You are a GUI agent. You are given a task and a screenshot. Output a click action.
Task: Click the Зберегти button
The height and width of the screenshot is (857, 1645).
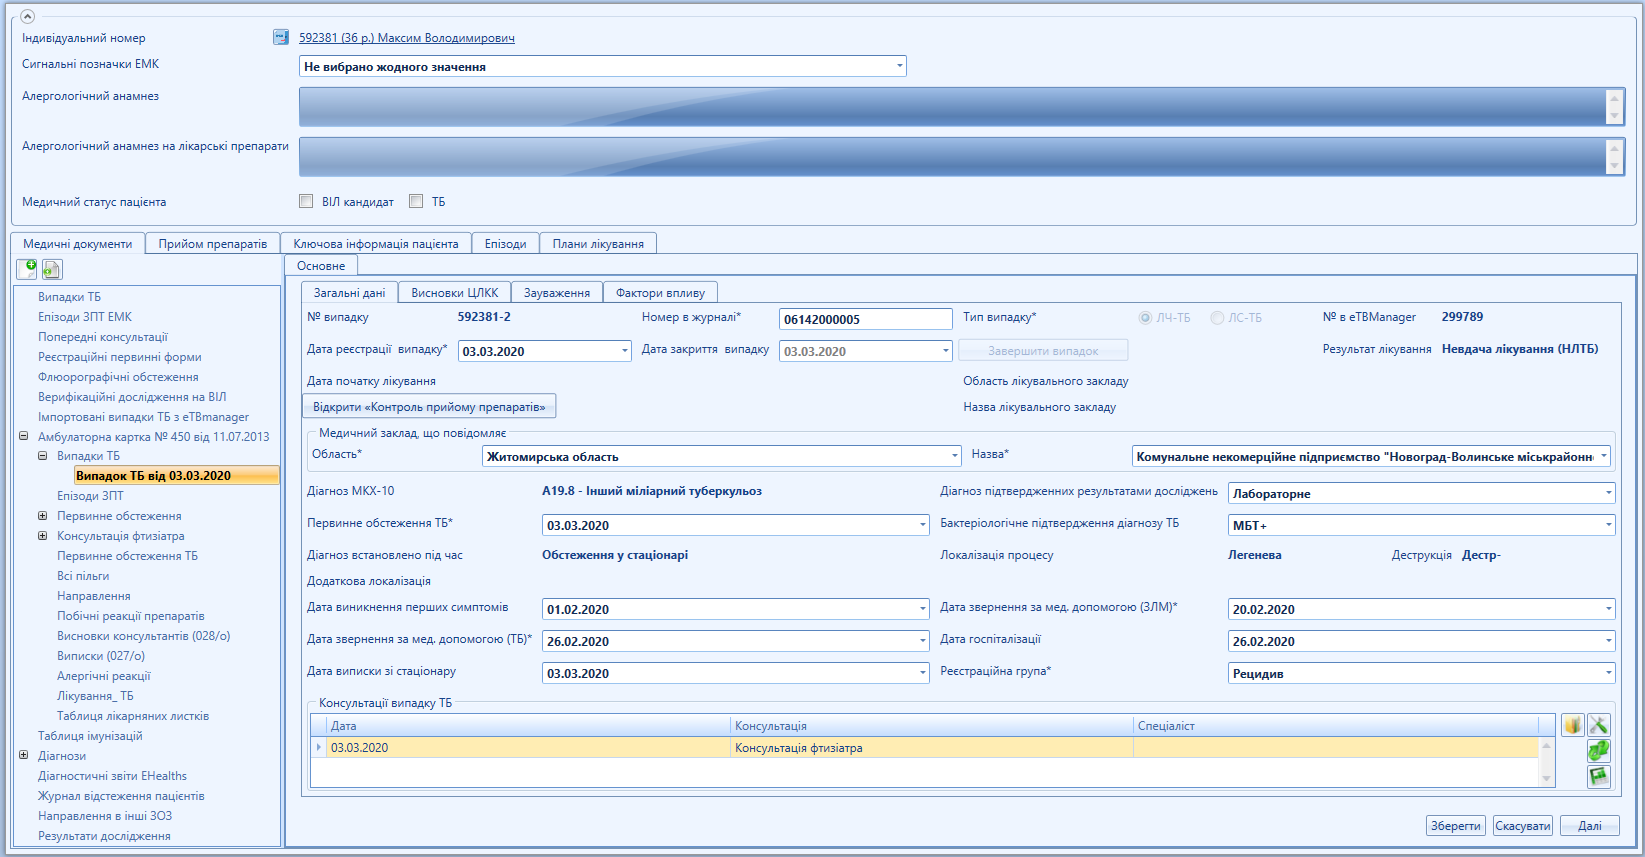pos(1455,825)
